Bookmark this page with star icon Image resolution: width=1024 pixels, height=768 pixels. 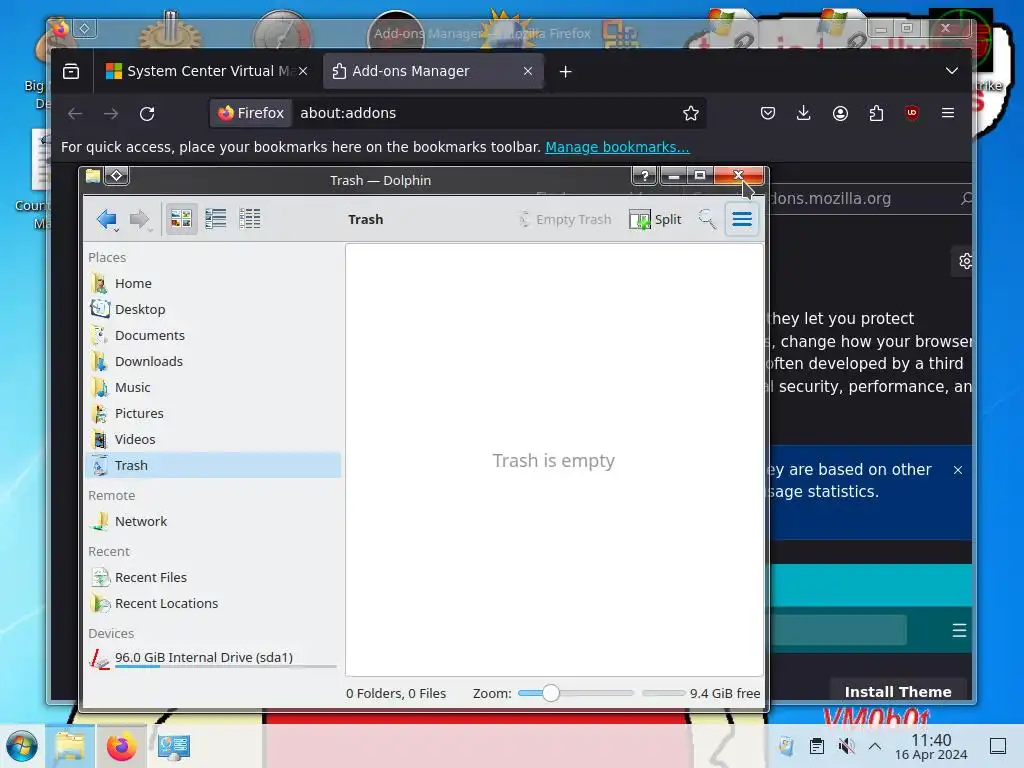click(690, 114)
